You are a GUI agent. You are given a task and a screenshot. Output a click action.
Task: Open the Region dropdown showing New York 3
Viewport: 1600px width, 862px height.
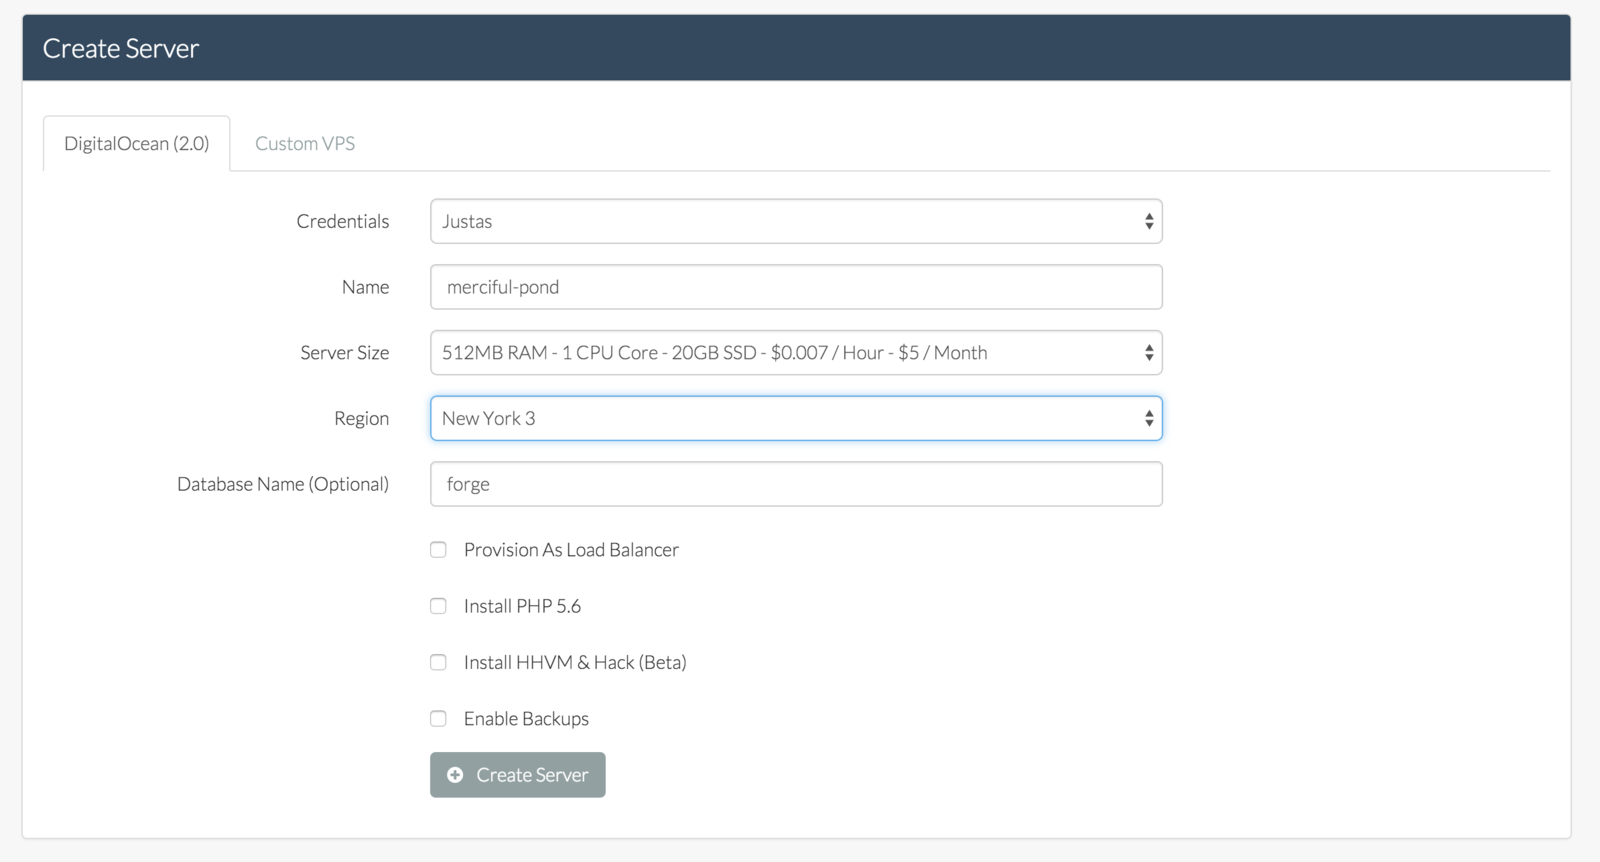coord(796,418)
